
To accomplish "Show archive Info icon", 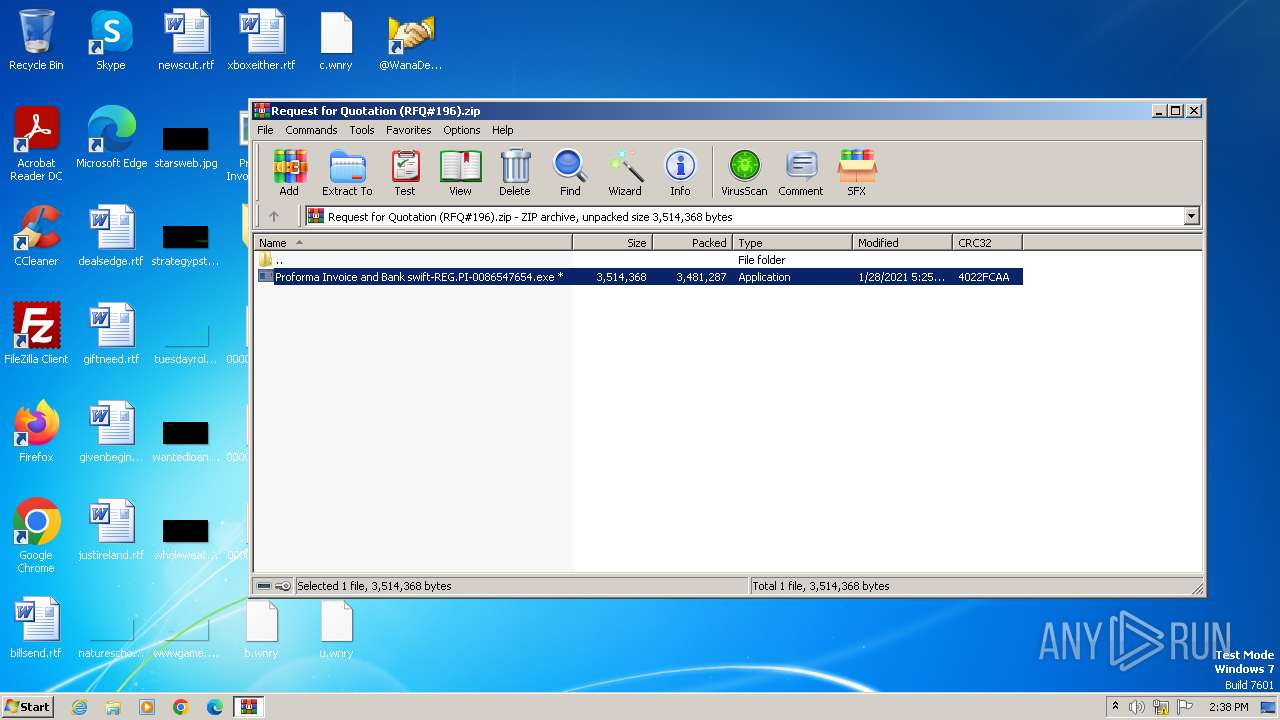I will (x=680, y=172).
